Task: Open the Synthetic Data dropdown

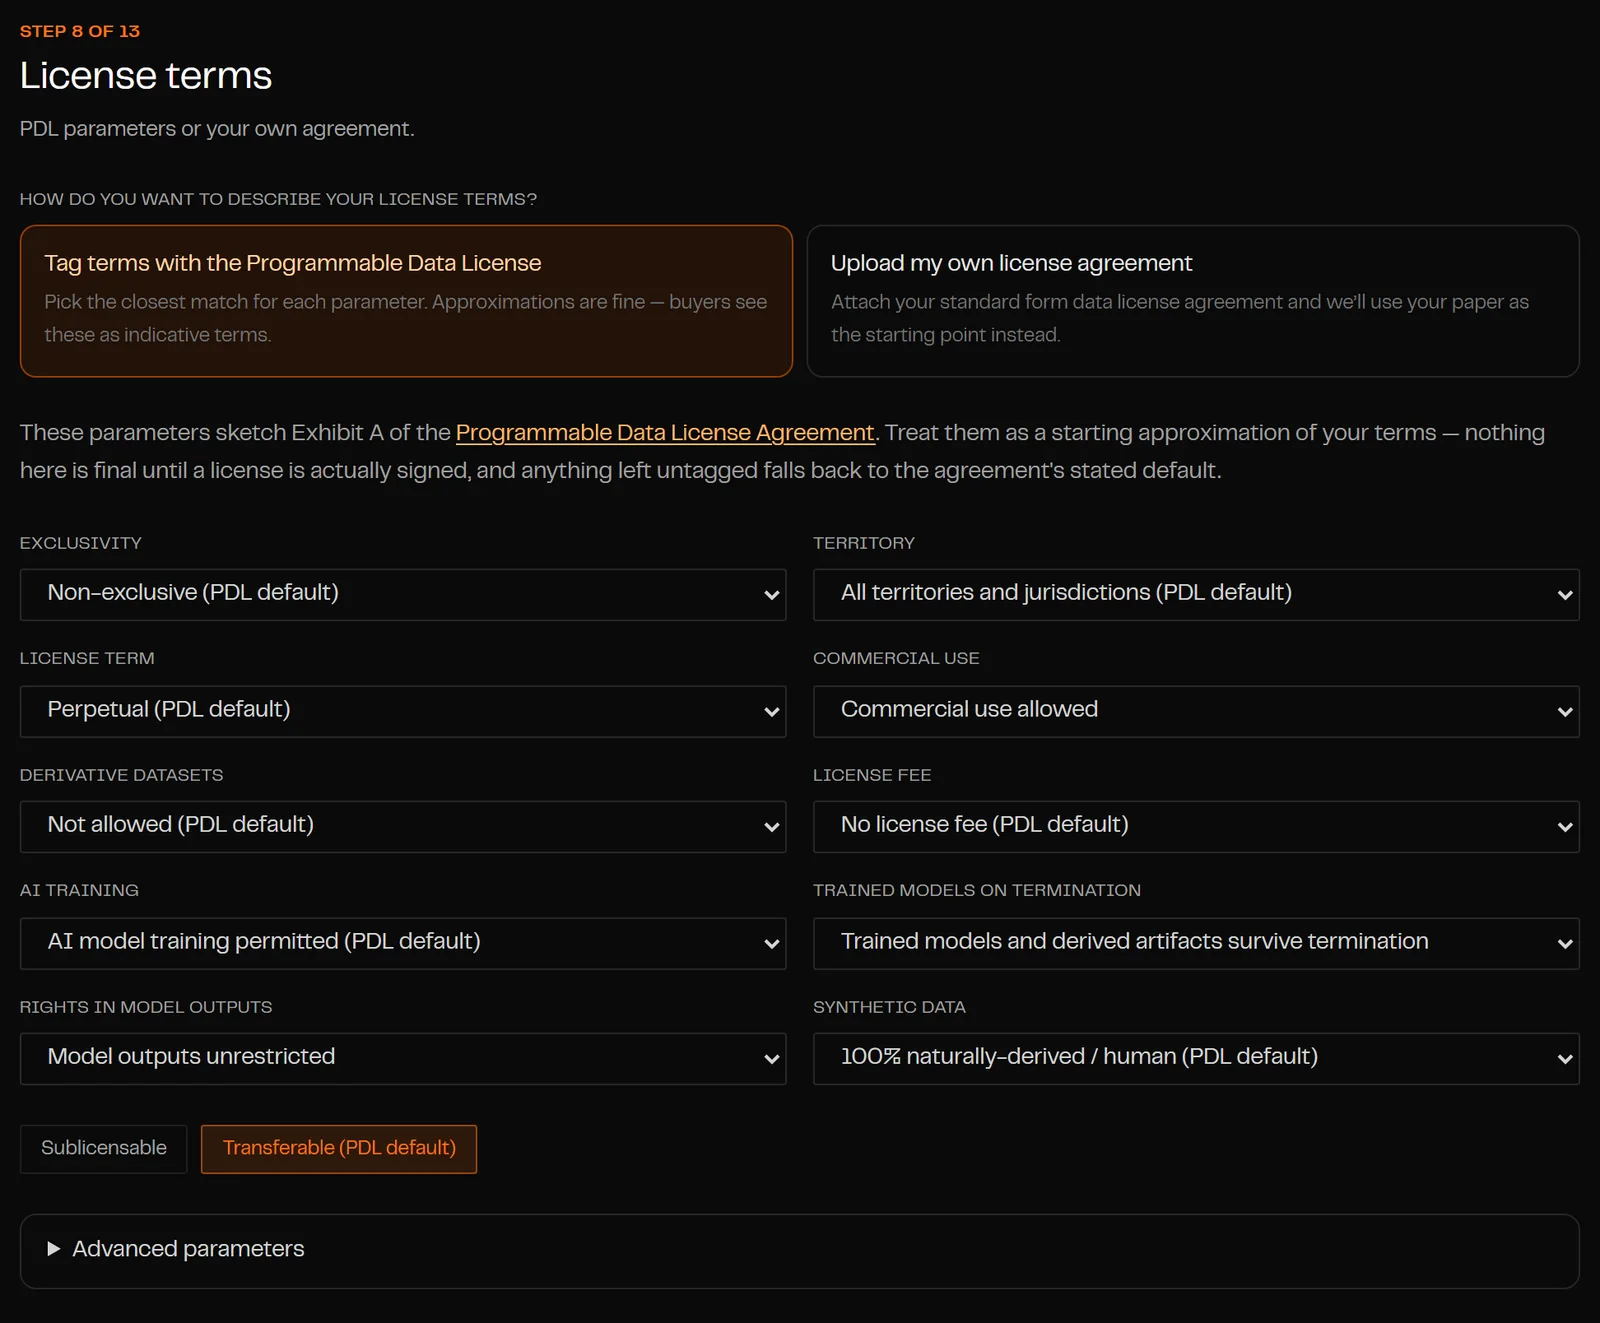Action: click(x=1196, y=1059)
